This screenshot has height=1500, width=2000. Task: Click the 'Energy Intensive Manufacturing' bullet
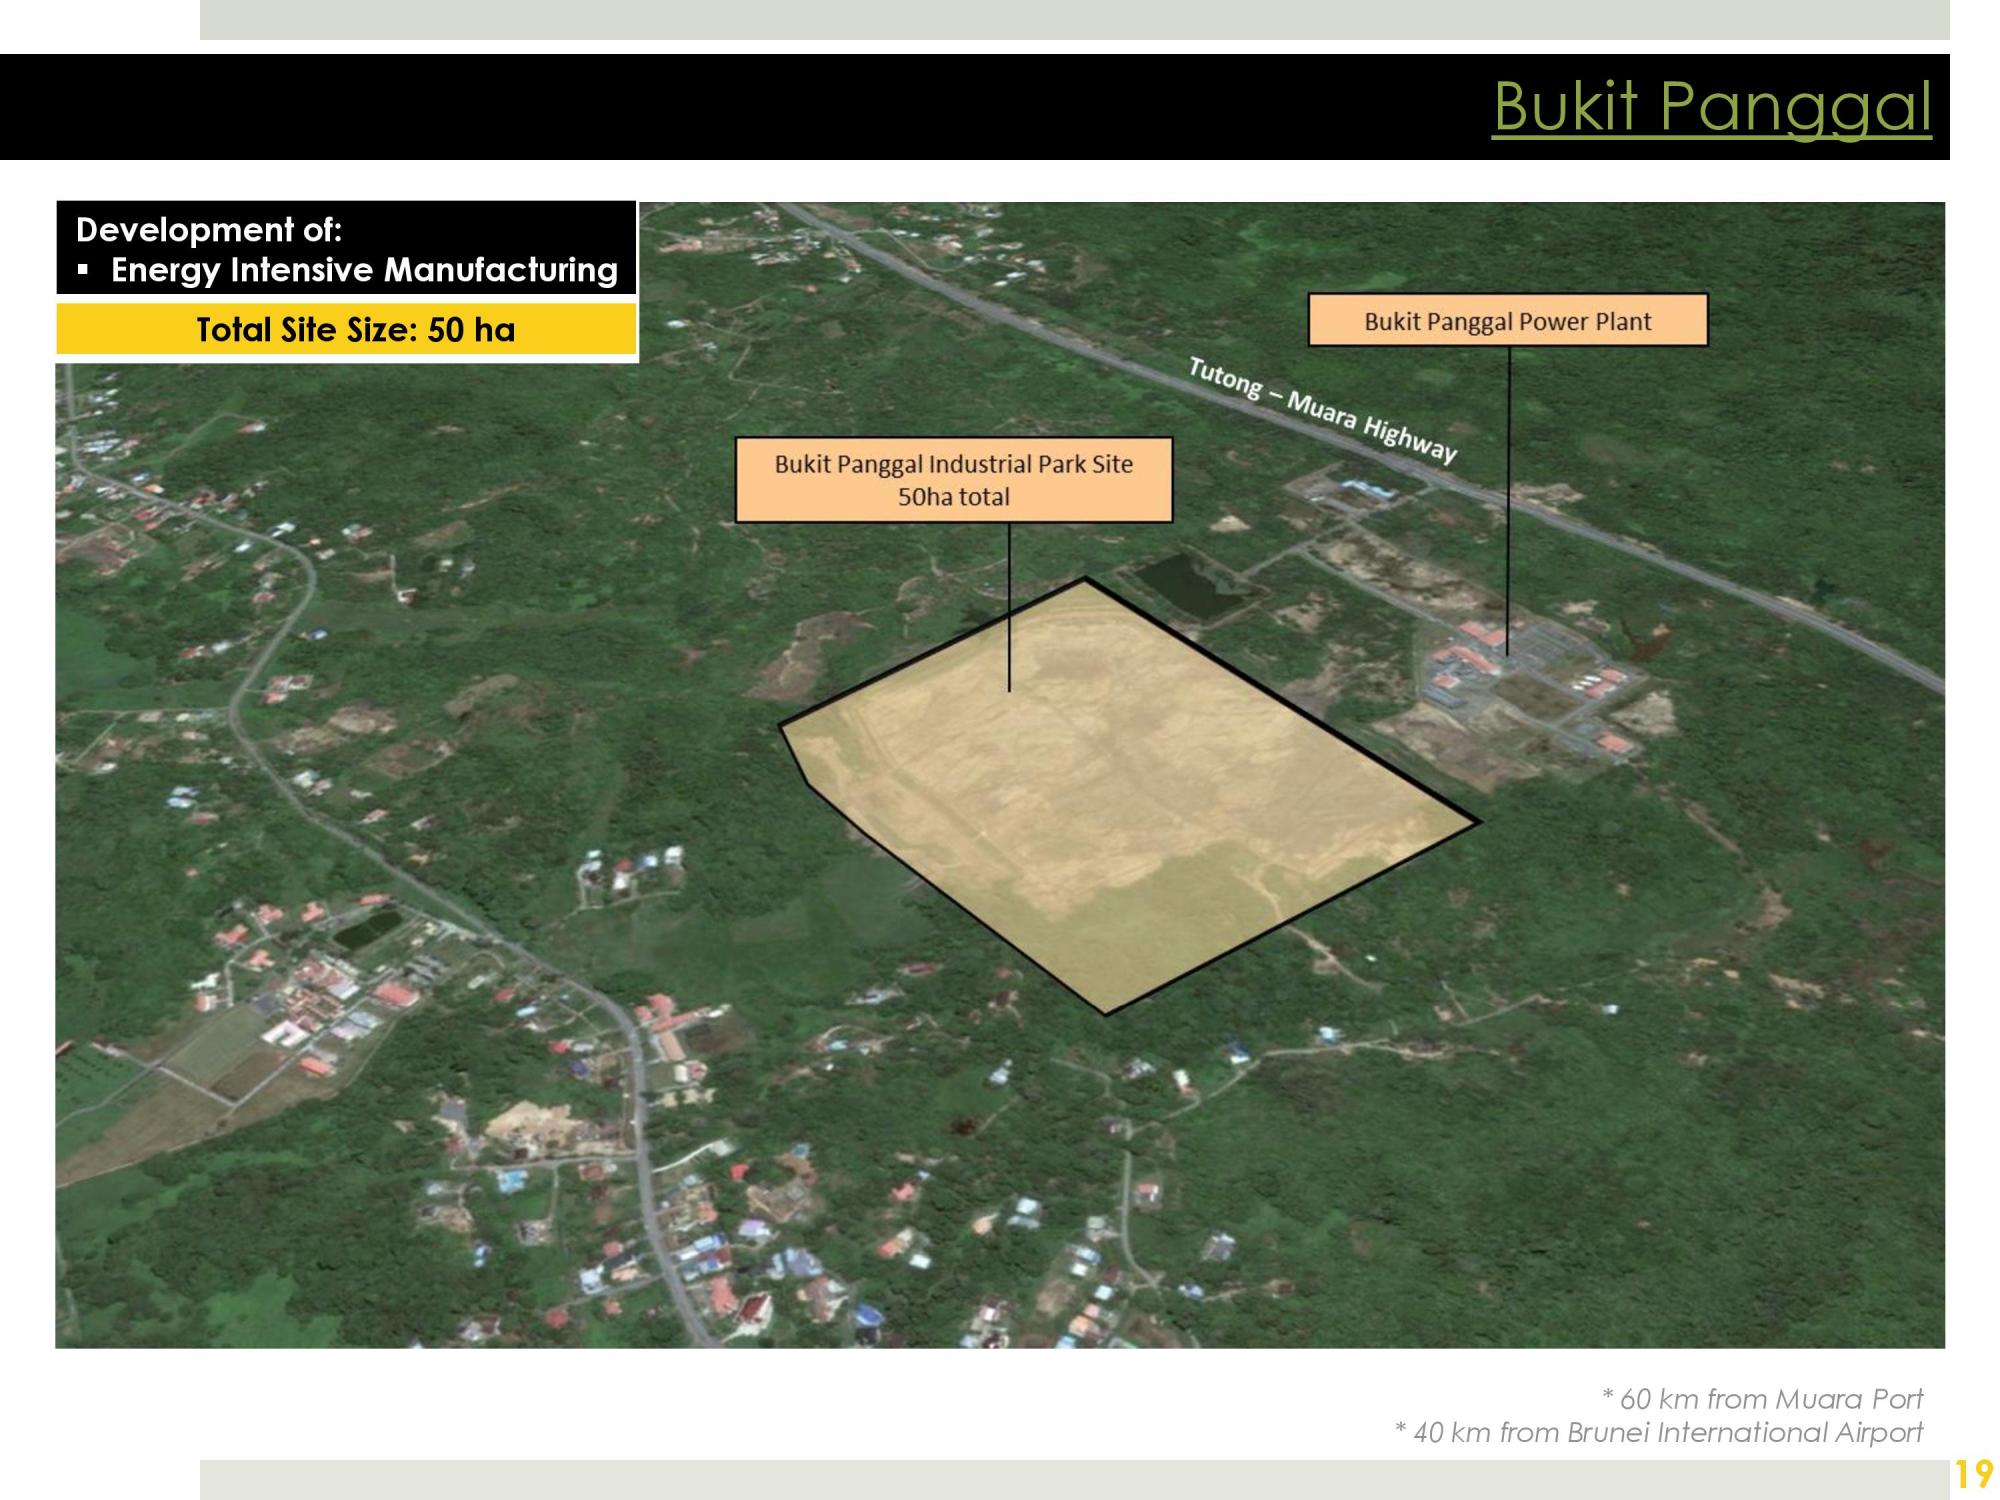pos(364,270)
